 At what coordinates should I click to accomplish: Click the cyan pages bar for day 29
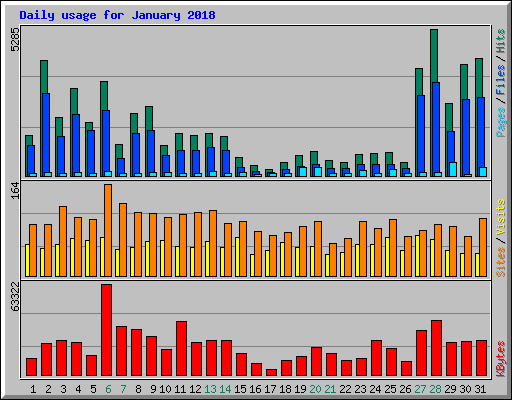pyautogui.click(x=453, y=169)
